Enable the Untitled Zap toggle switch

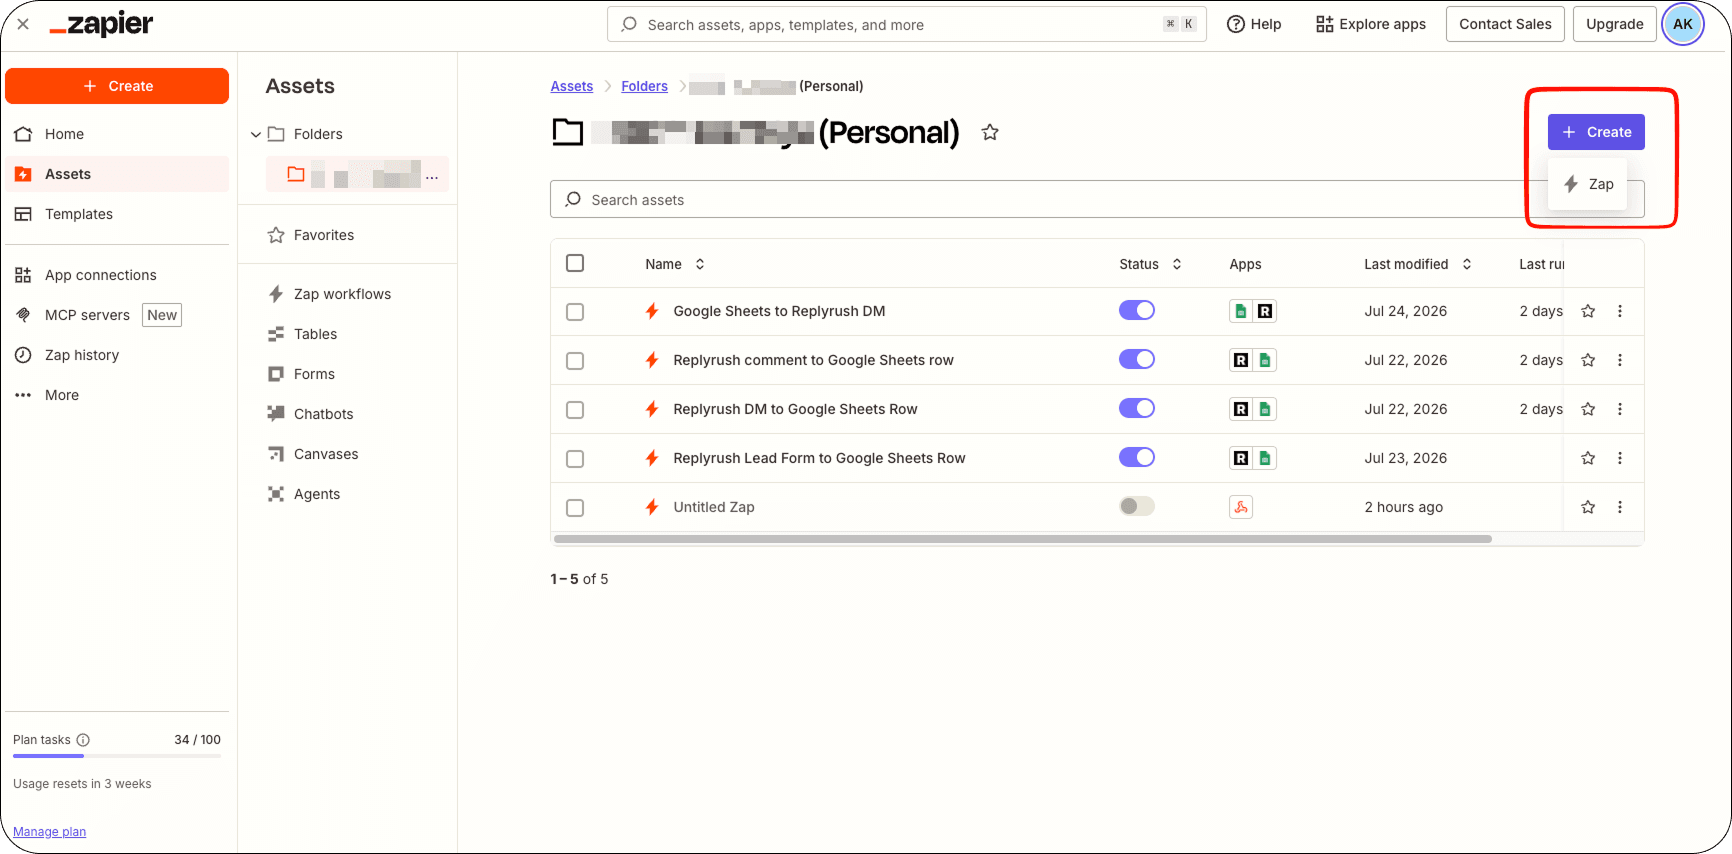1137,506
